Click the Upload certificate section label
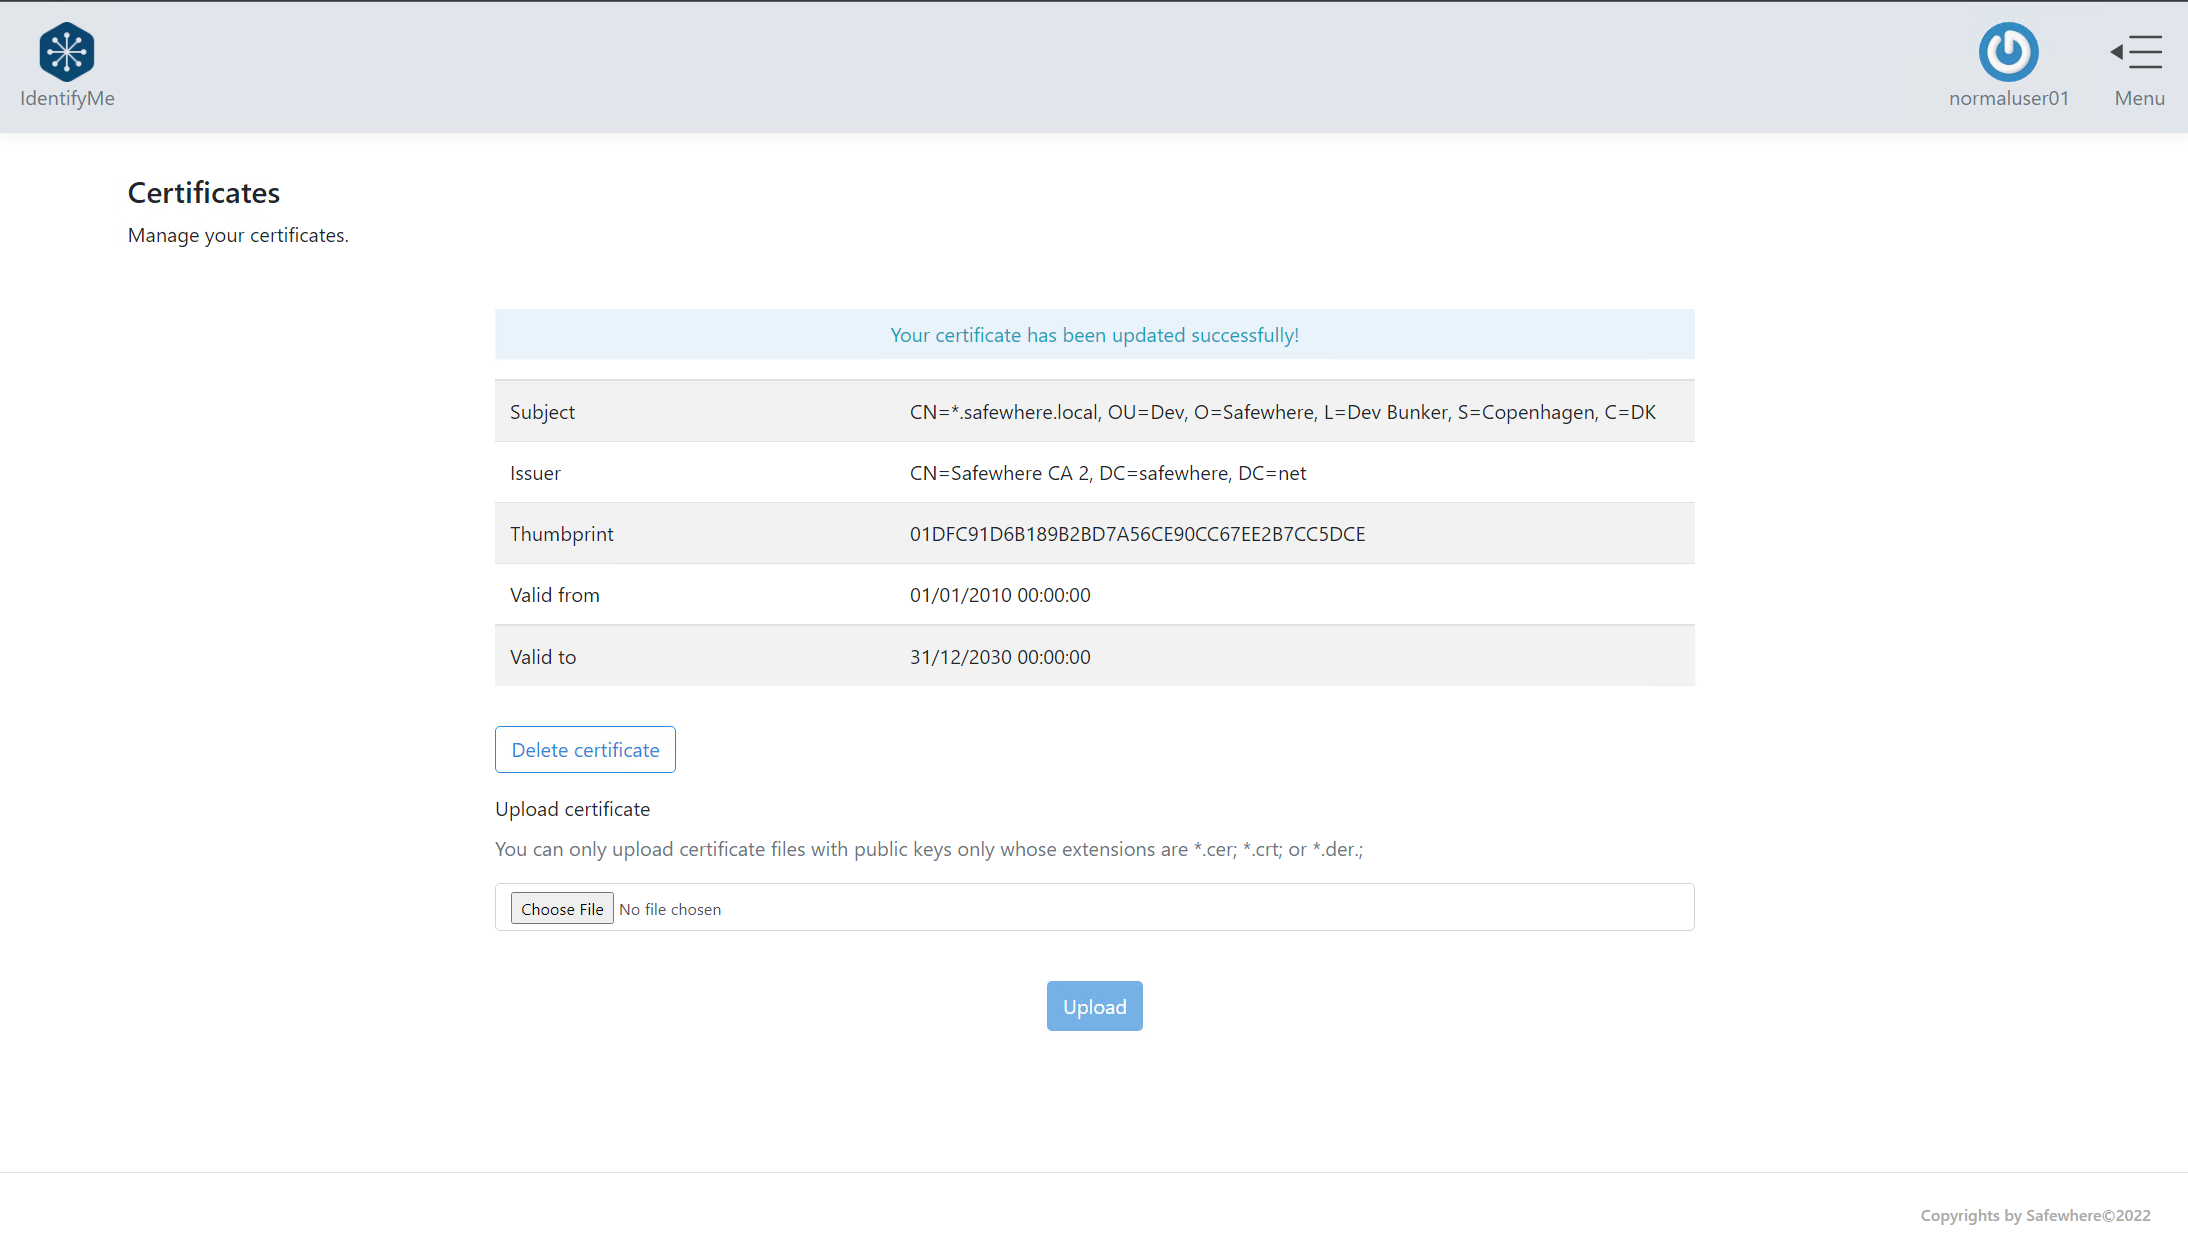The width and height of the screenshot is (2188, 1251). (x=572, y=809)
